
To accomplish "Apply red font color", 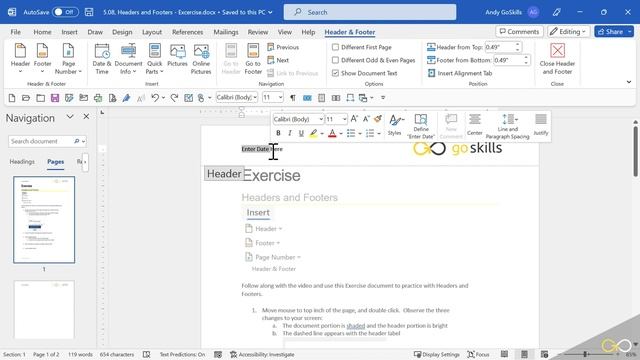I will [x=332, y=133].
